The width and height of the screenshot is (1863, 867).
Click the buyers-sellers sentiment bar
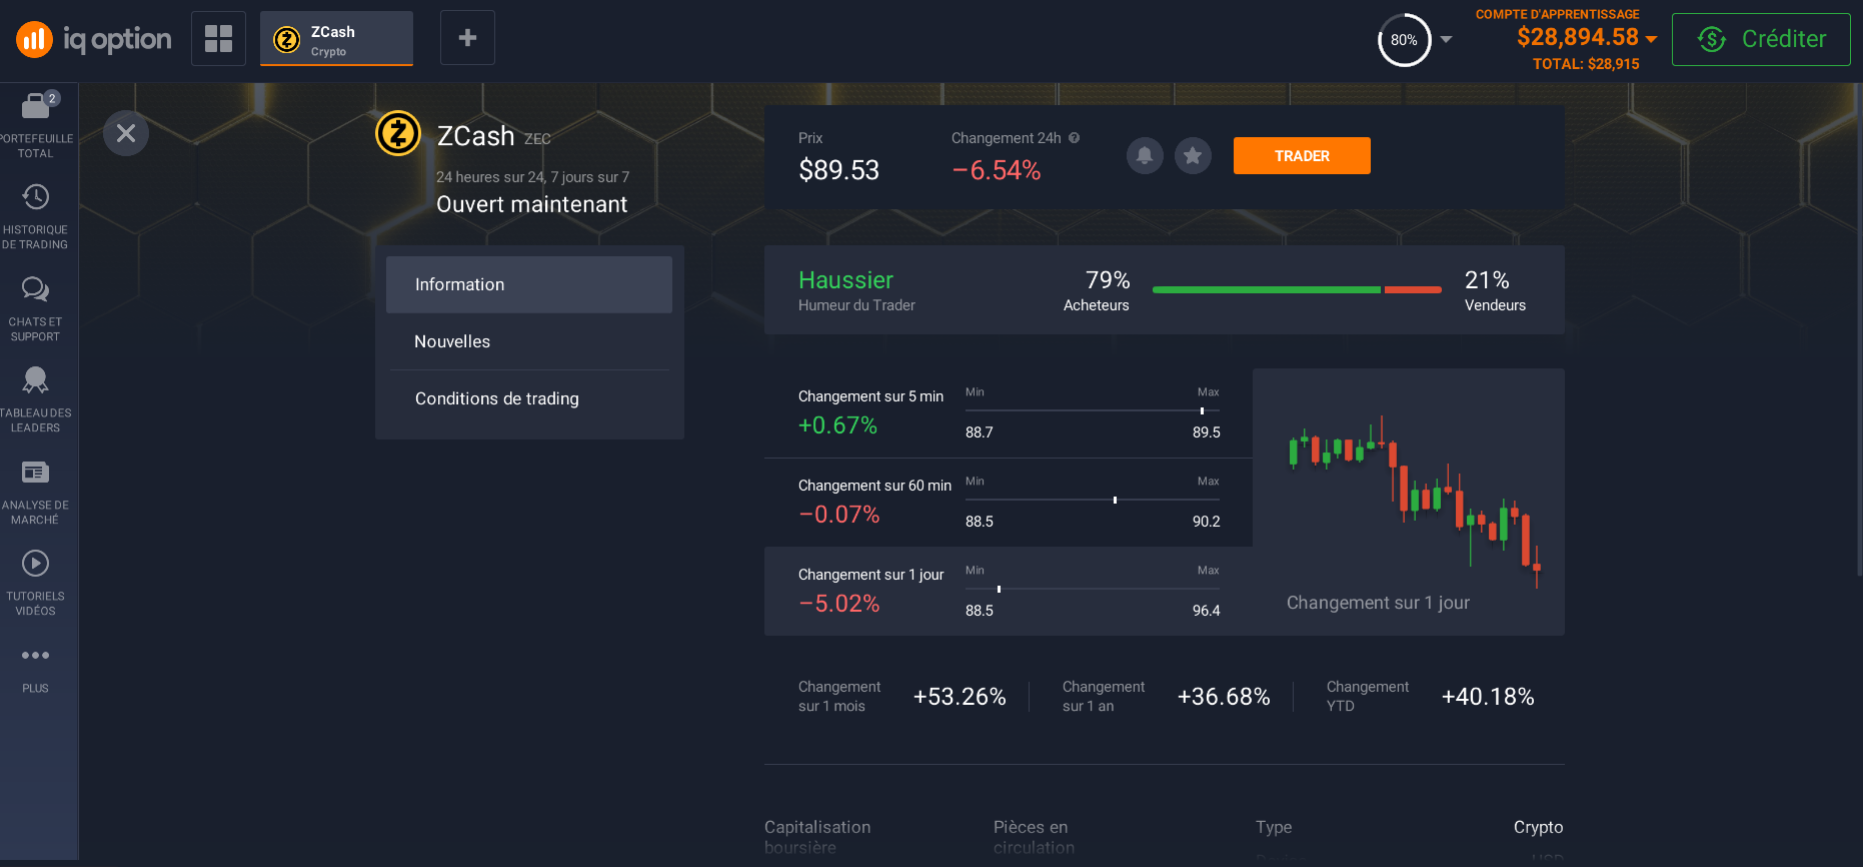click(x=1297, y=290)
